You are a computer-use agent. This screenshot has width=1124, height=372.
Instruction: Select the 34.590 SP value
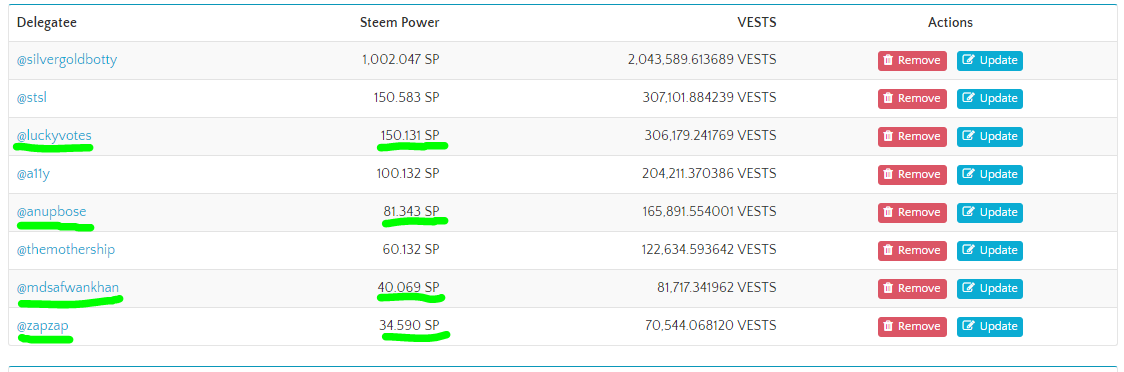pyautogui.click(x=409, y=325)
